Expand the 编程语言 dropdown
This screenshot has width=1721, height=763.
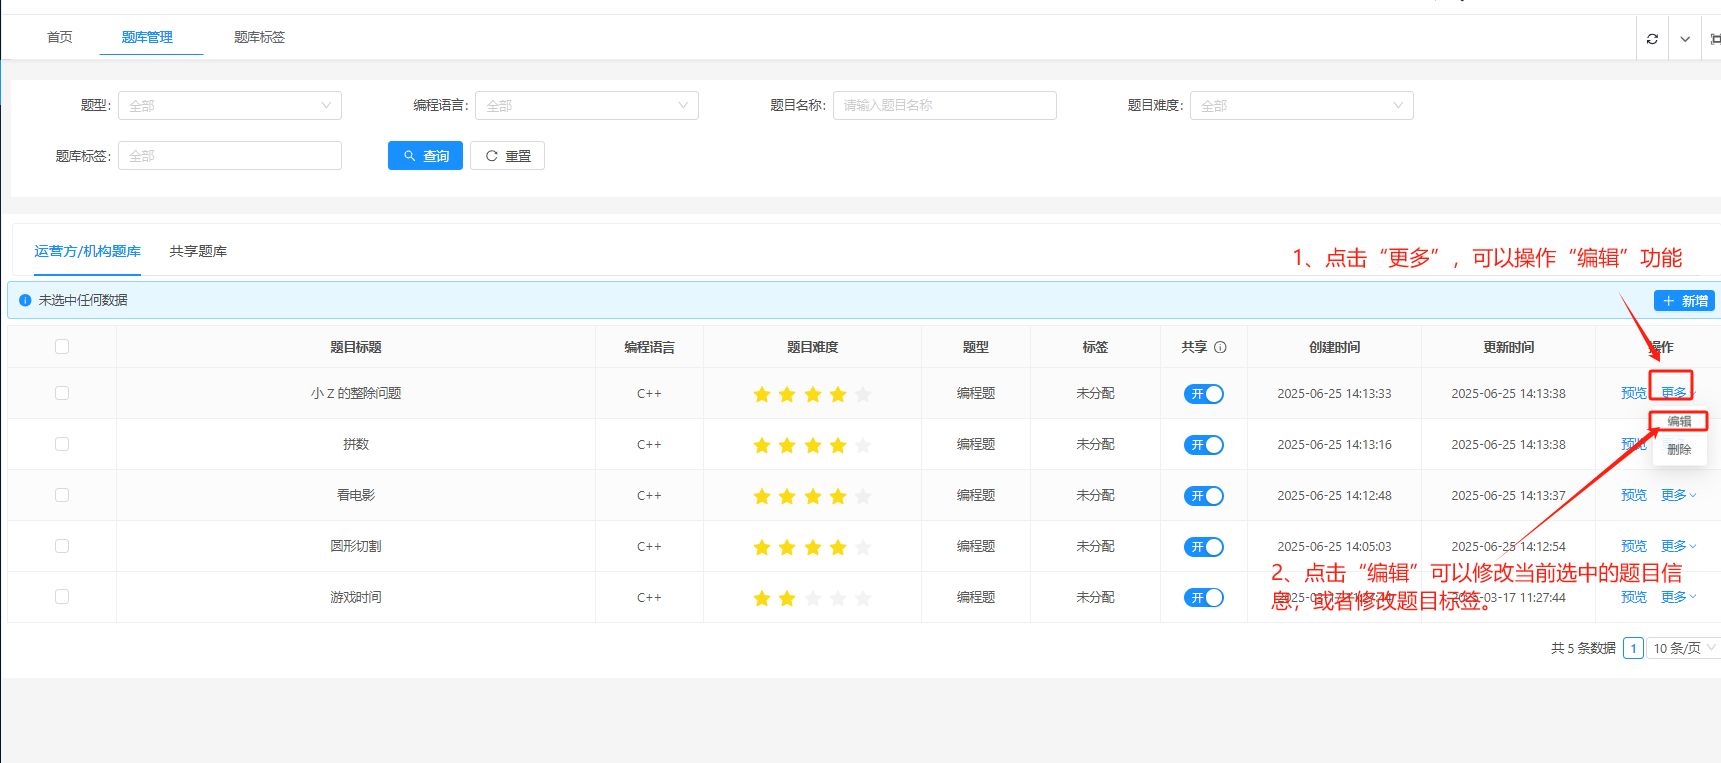[587, 106]
